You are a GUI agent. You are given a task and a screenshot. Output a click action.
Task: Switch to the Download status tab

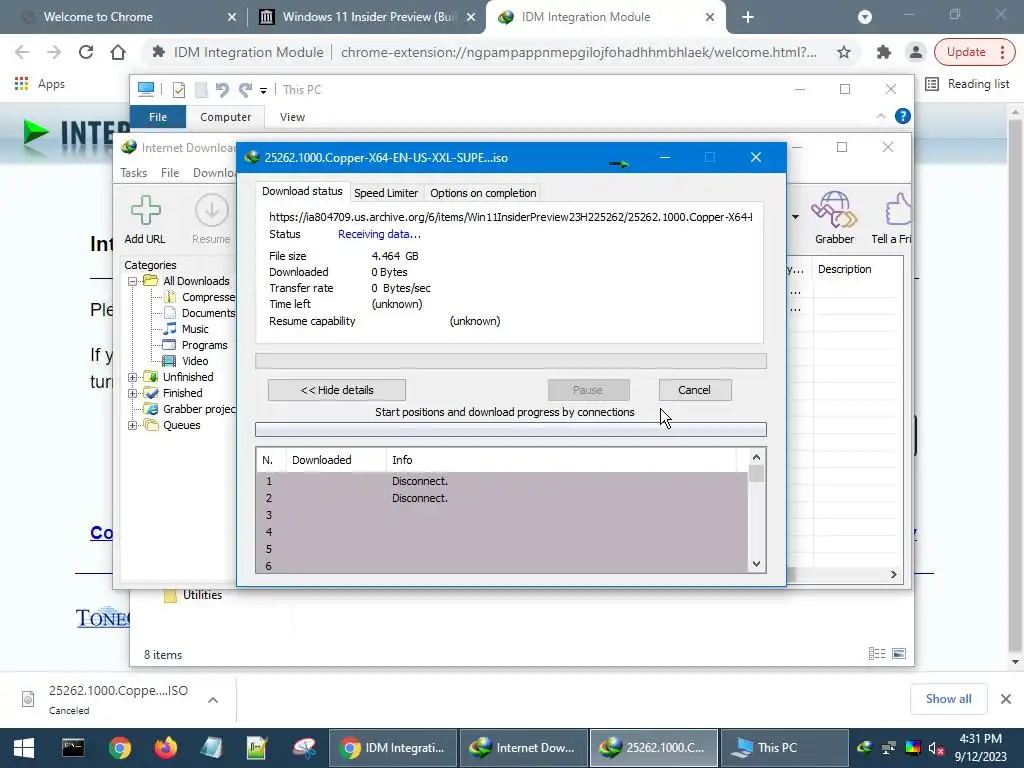pyautogui.click(x=302, y=191)
